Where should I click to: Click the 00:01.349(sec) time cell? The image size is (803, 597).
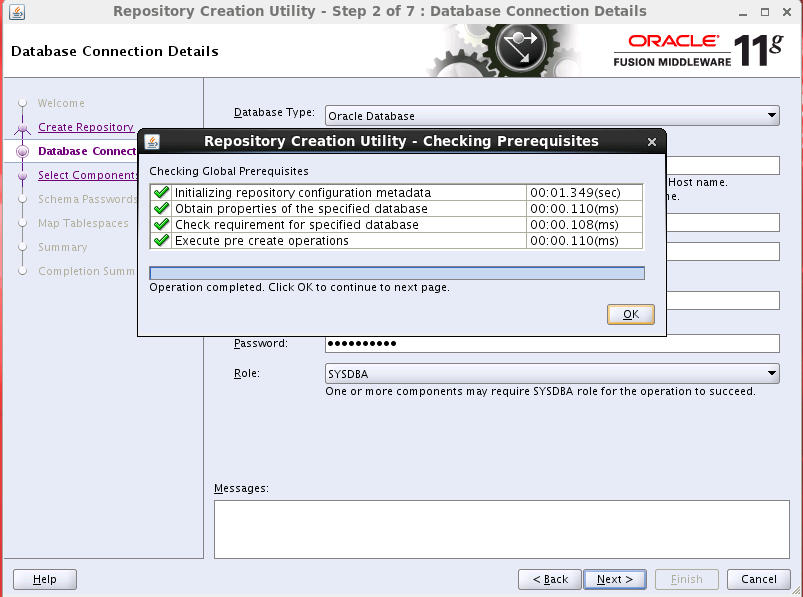pos(584,193)
